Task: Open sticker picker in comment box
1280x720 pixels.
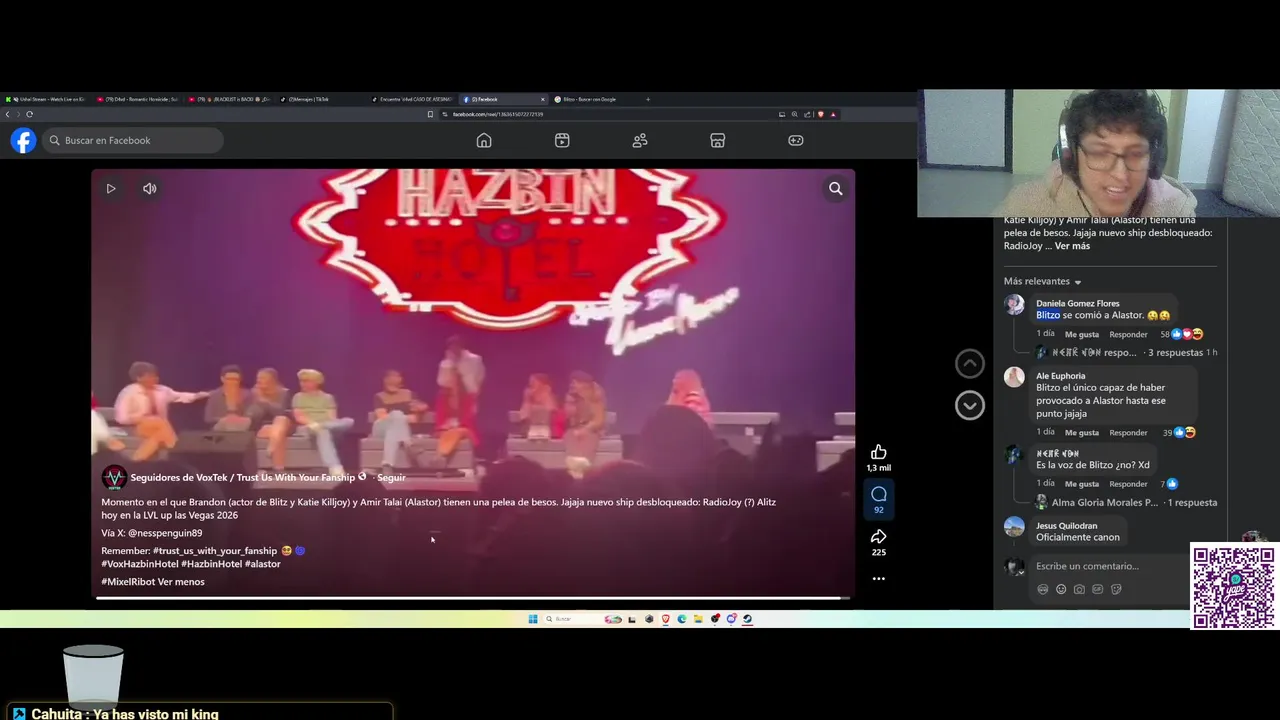Action: click(x=1116, y=589)
